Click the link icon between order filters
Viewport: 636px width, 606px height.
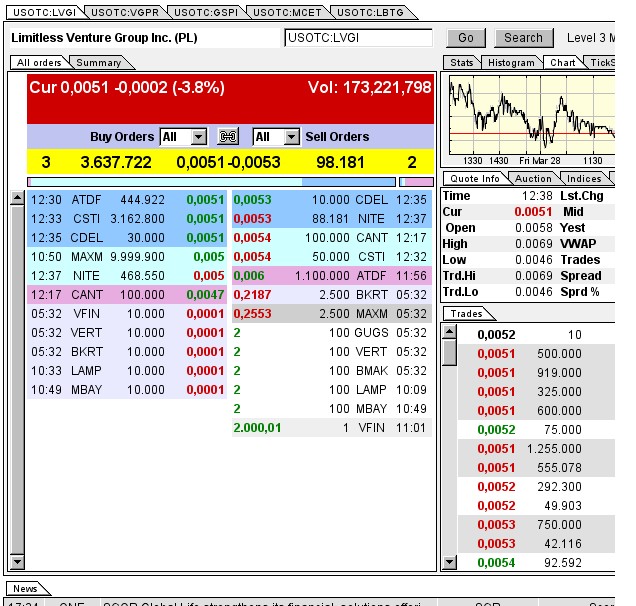click(228, 137)
